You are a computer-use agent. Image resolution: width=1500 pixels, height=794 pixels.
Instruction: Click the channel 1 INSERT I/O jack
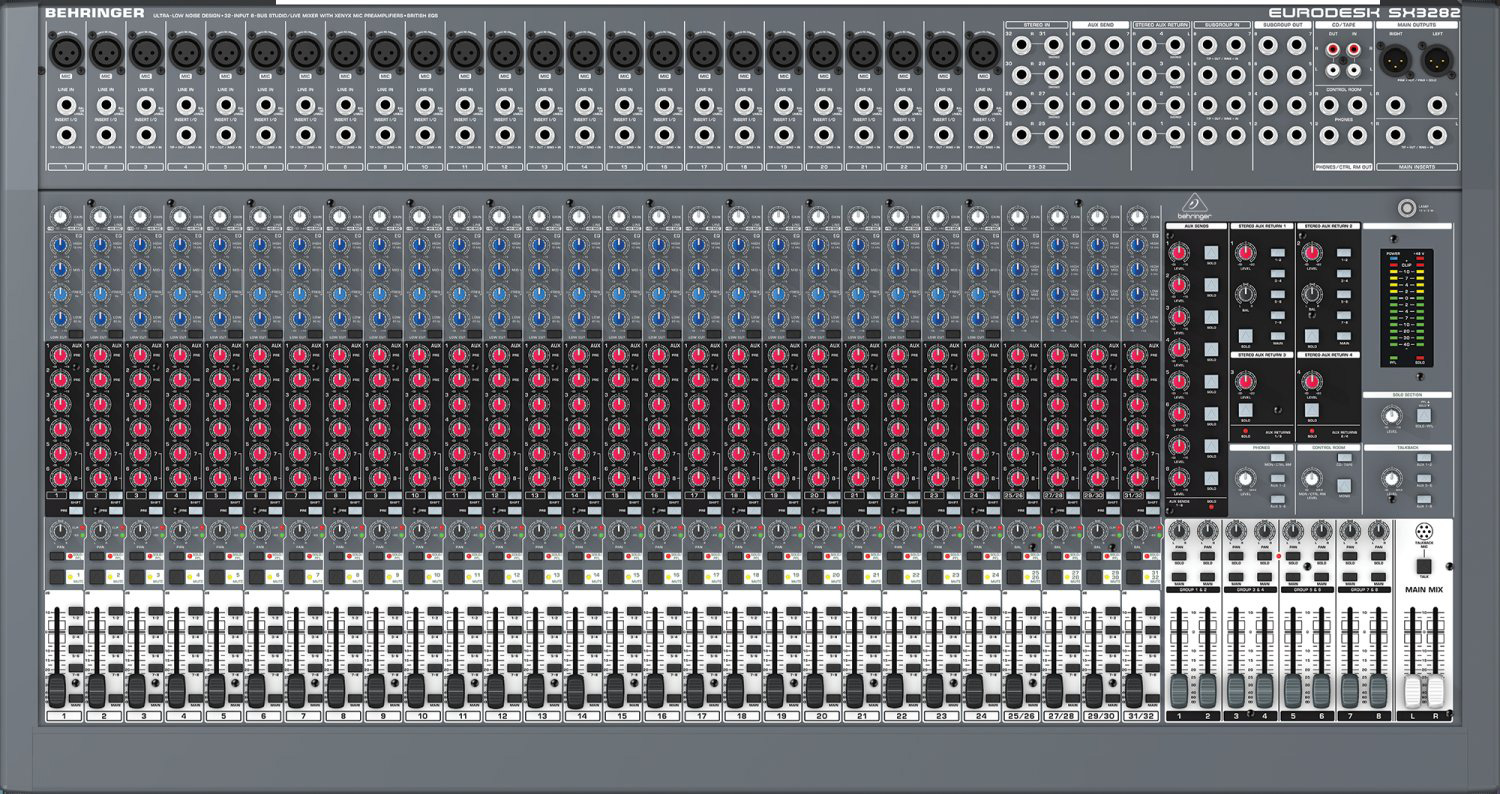pos(66,135)
